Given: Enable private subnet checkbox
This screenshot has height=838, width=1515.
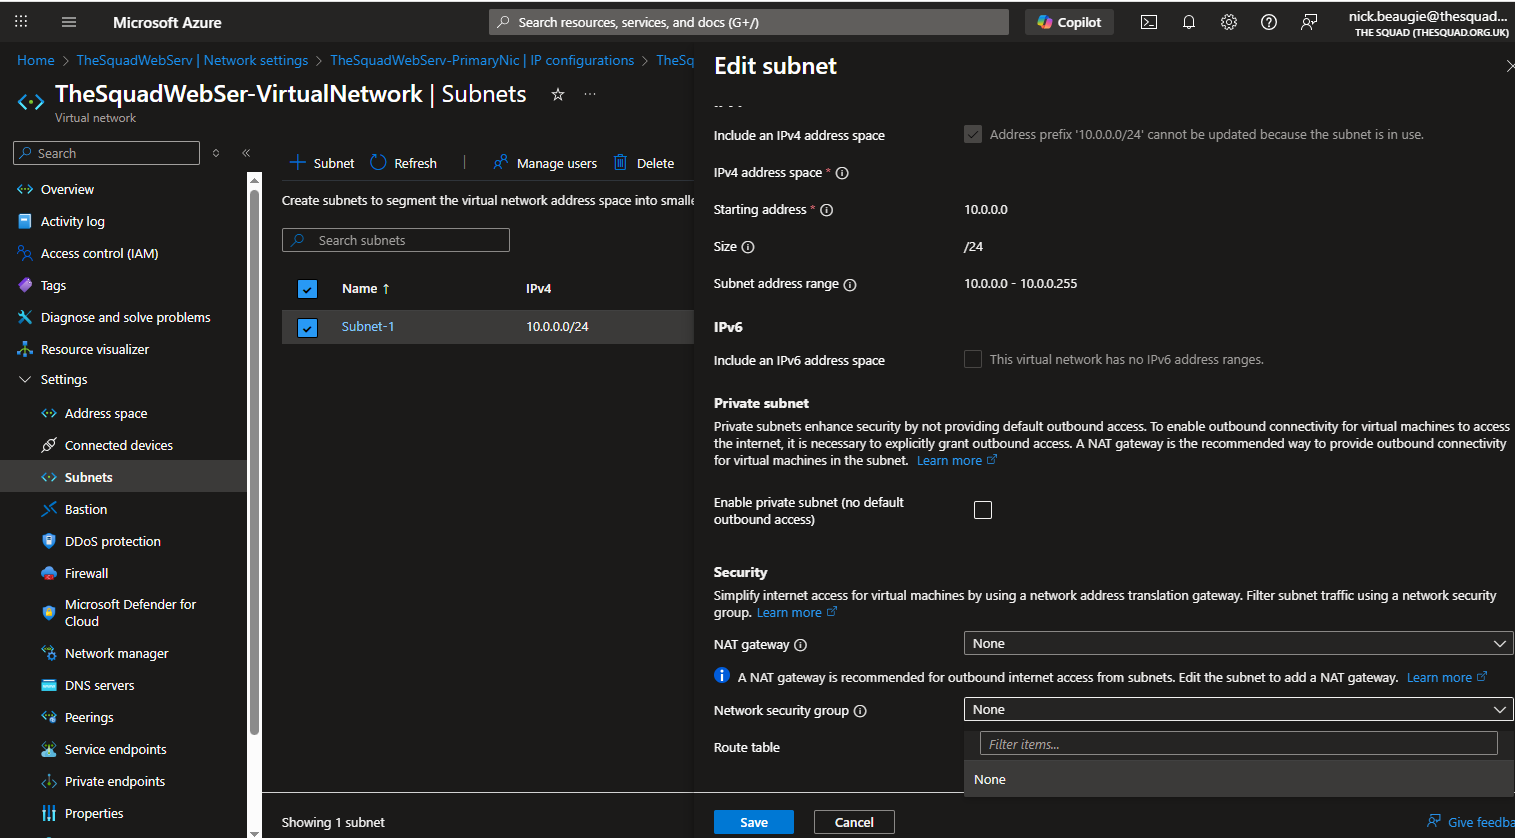Looking at the screenshot, I should tap(983, 510).
